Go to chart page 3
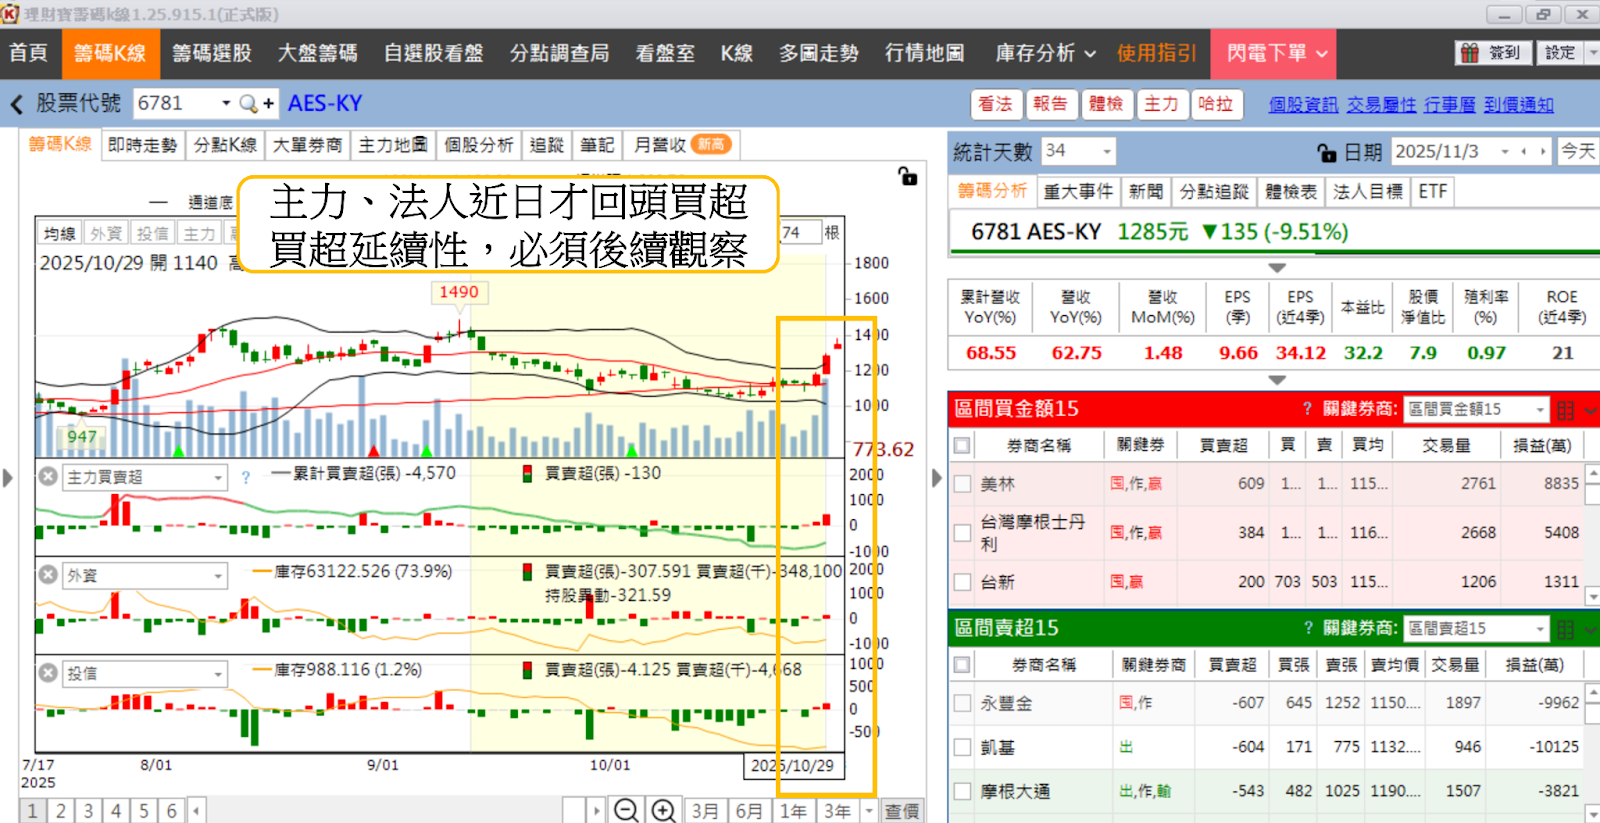 click(x=88, y=810)
